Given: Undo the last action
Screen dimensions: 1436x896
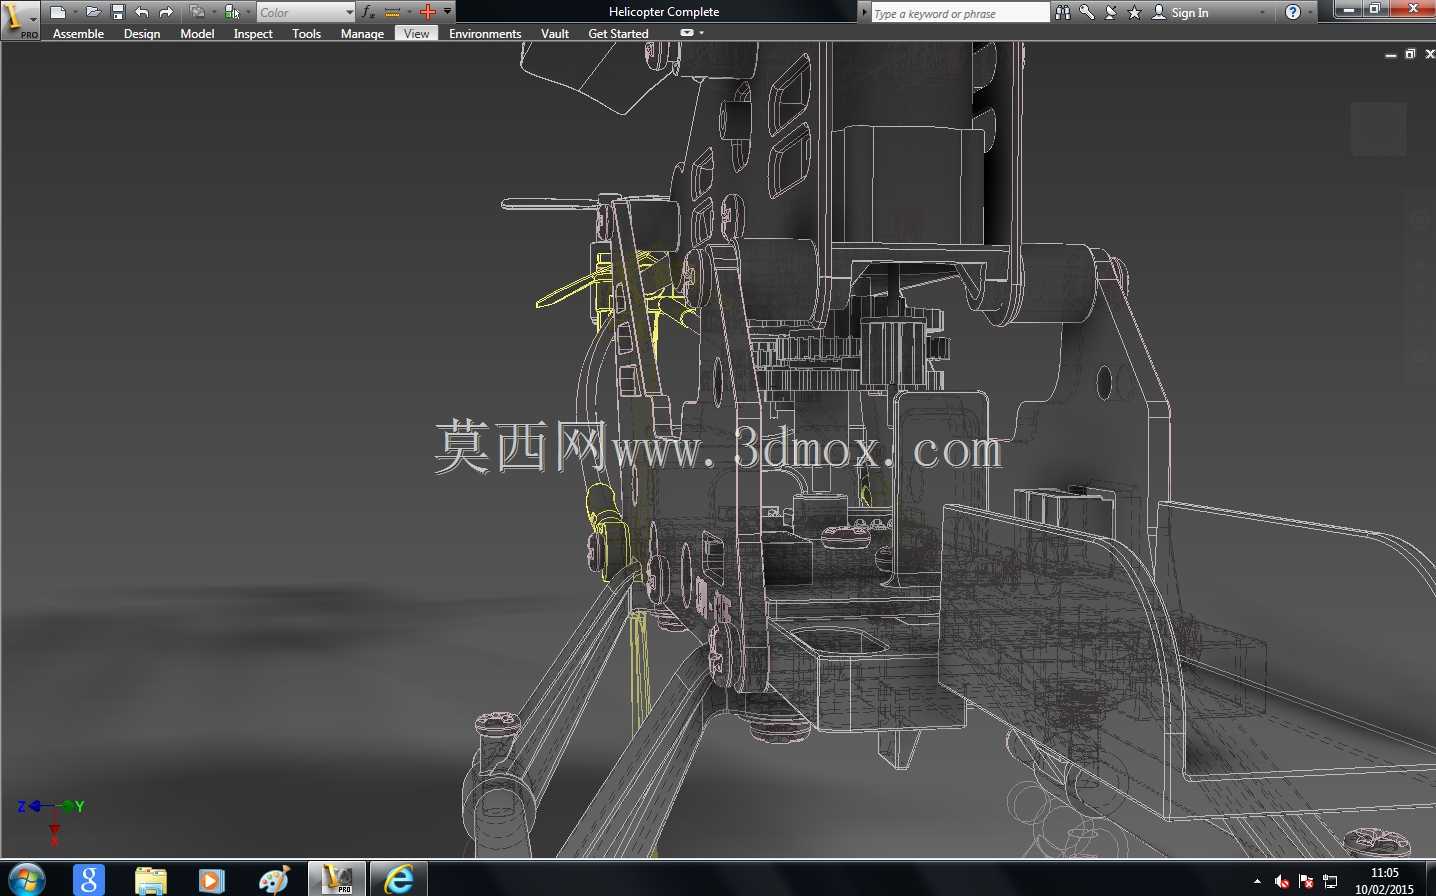Looking at the screenshot, I should point(142,12).
